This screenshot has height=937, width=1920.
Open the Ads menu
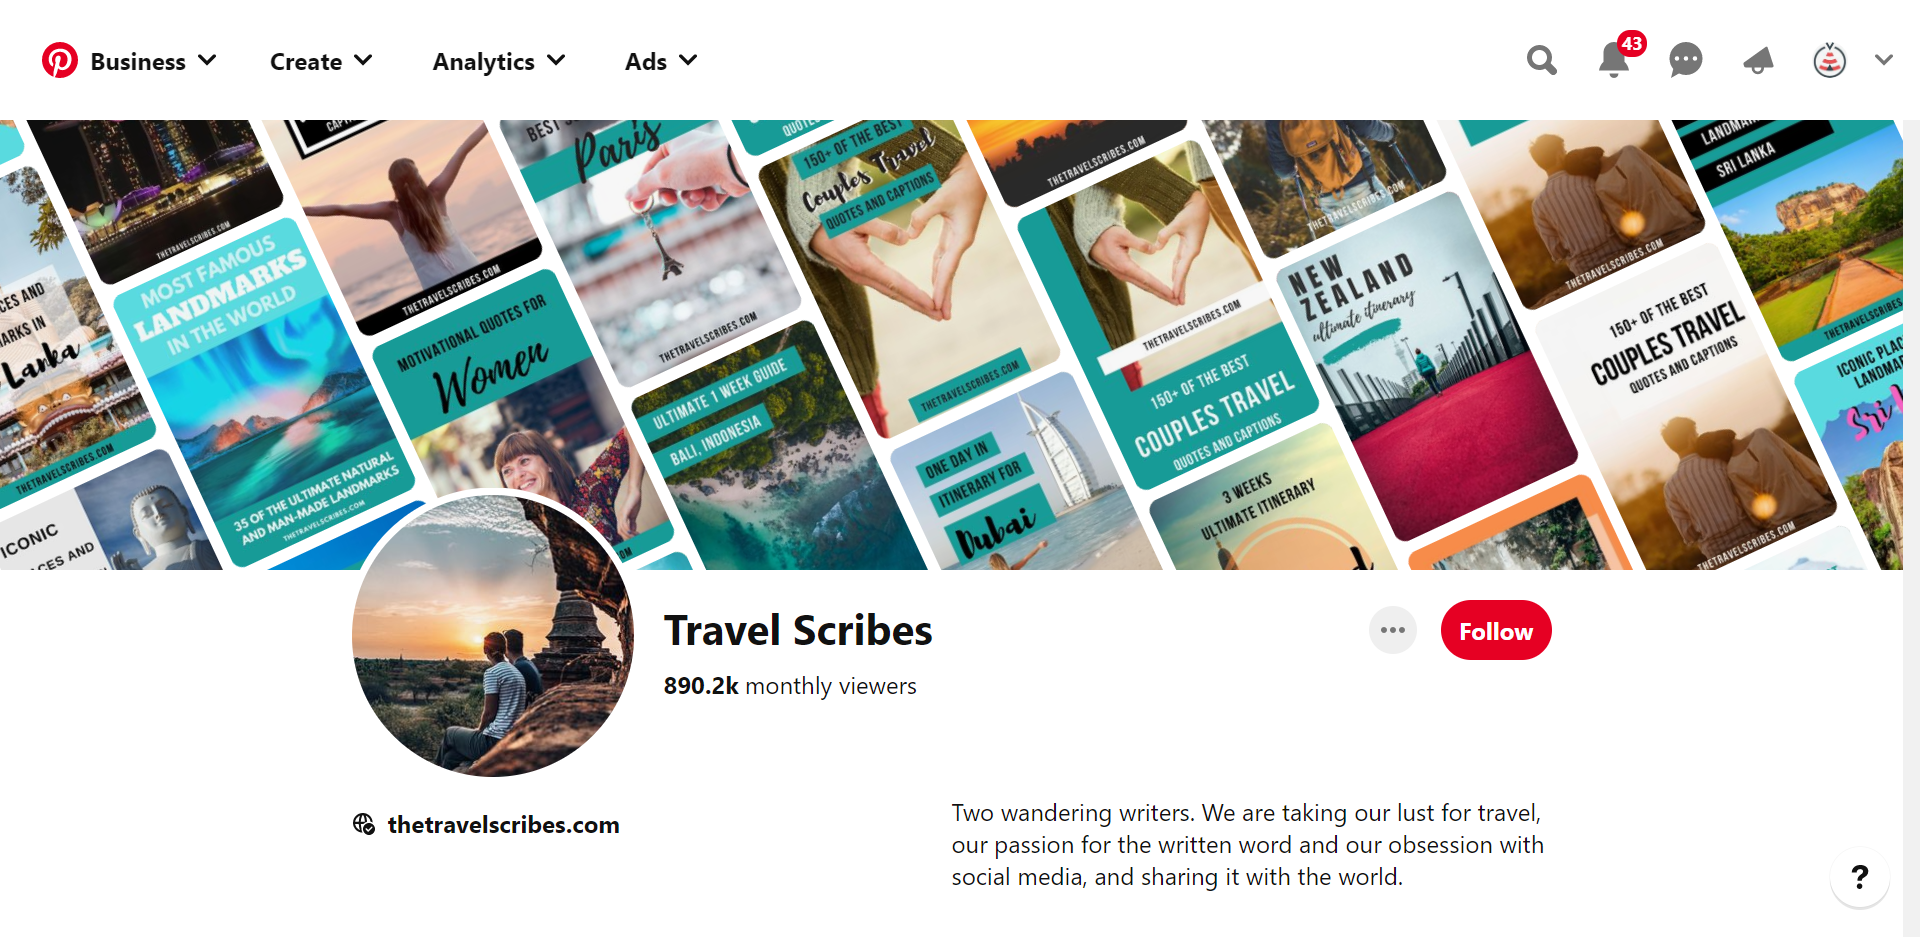click(x=661, y=61)
